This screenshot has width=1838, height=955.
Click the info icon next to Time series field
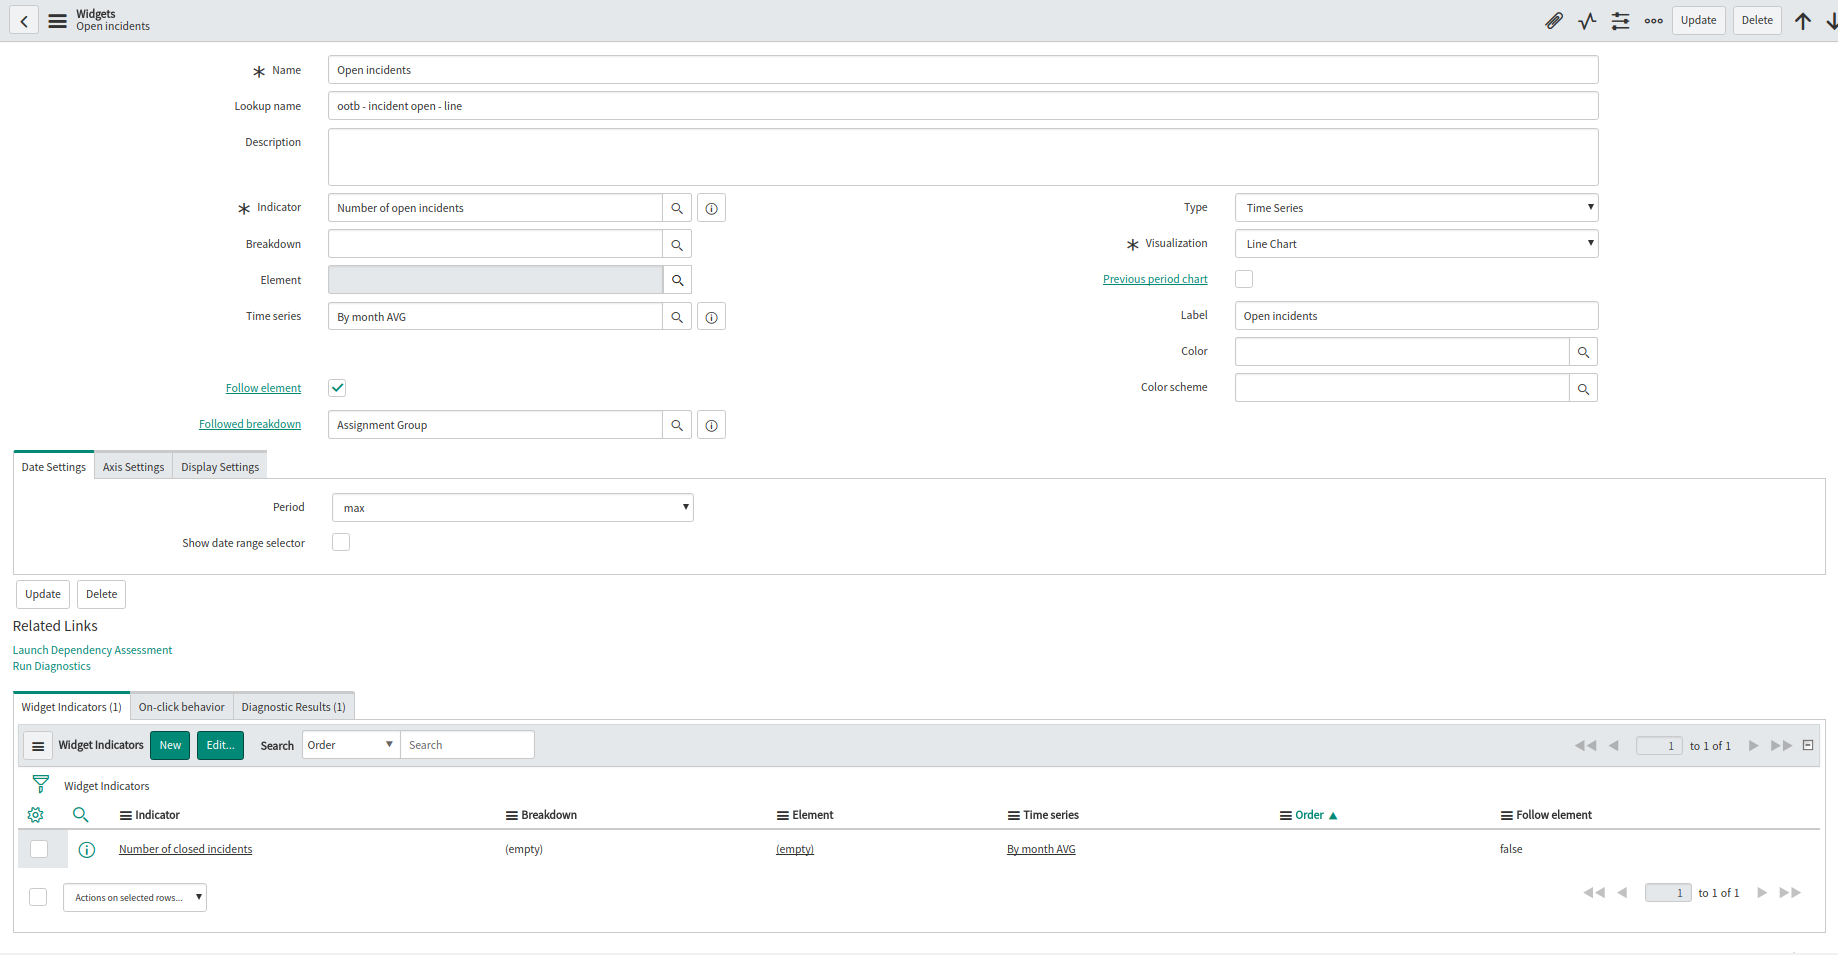(x=711, y=316)
